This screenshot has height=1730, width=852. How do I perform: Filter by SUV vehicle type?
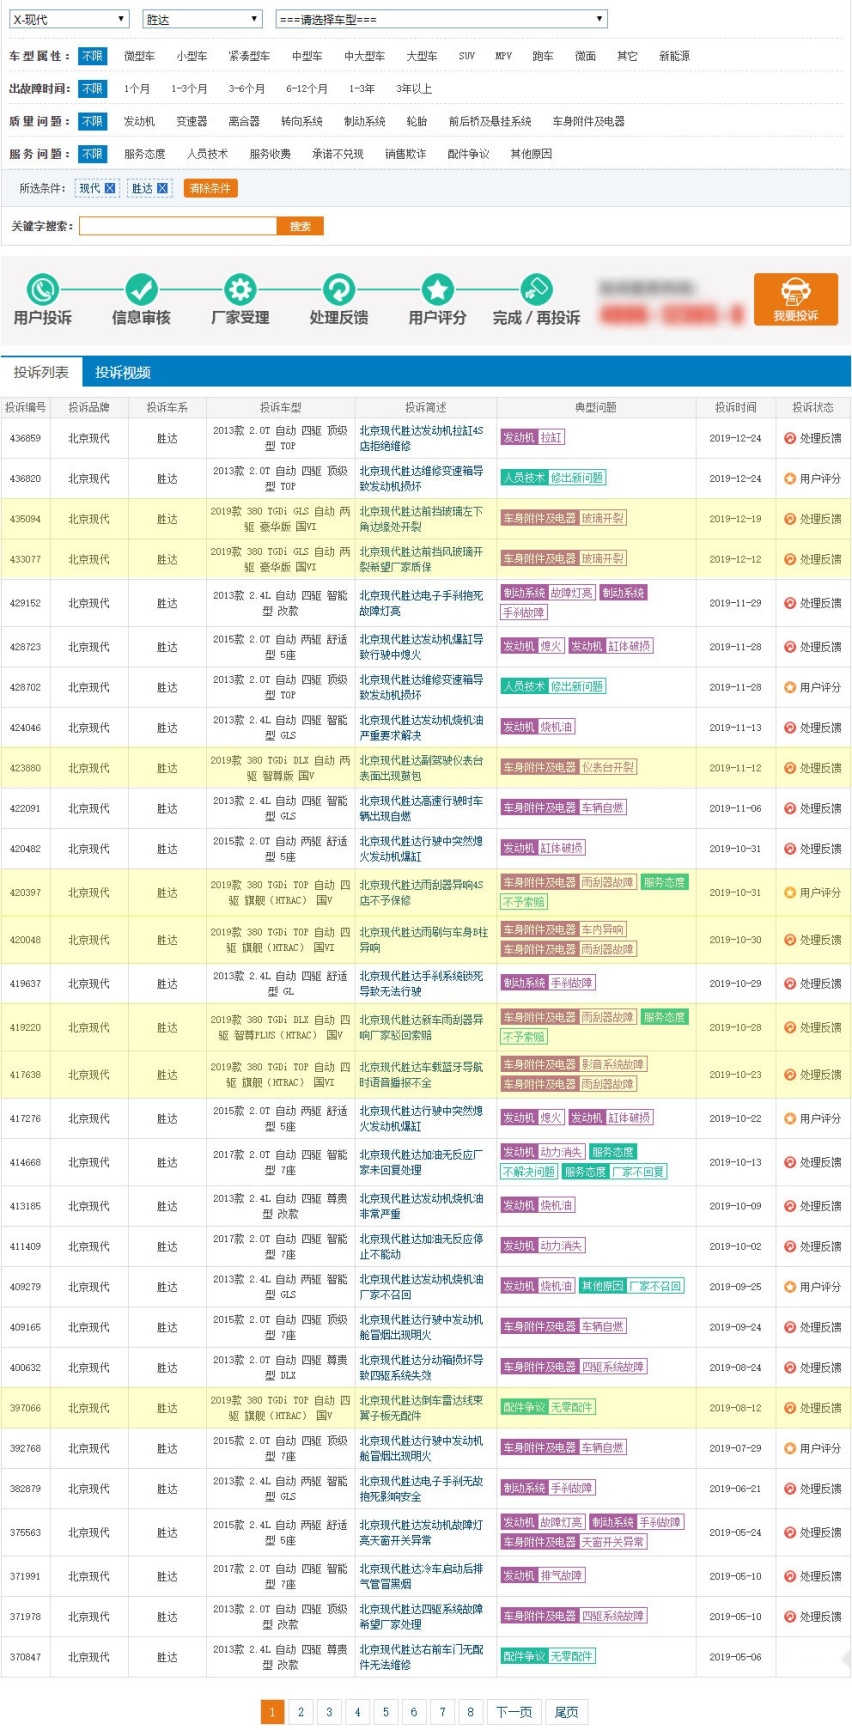(467, 56)
